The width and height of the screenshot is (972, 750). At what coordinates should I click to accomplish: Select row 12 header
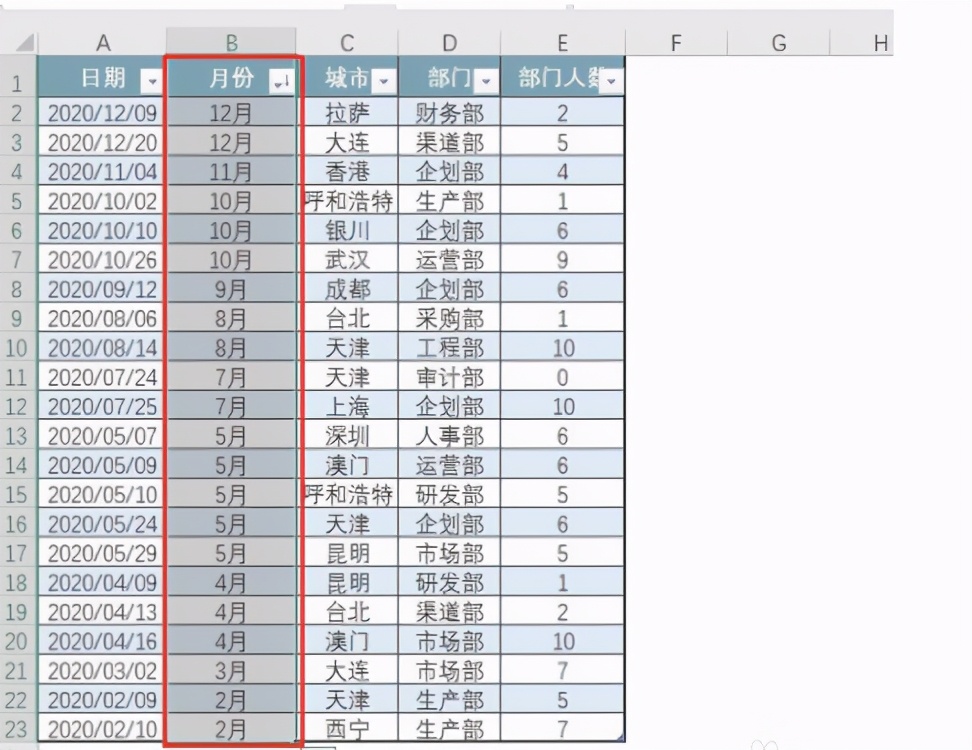(17, 407)
